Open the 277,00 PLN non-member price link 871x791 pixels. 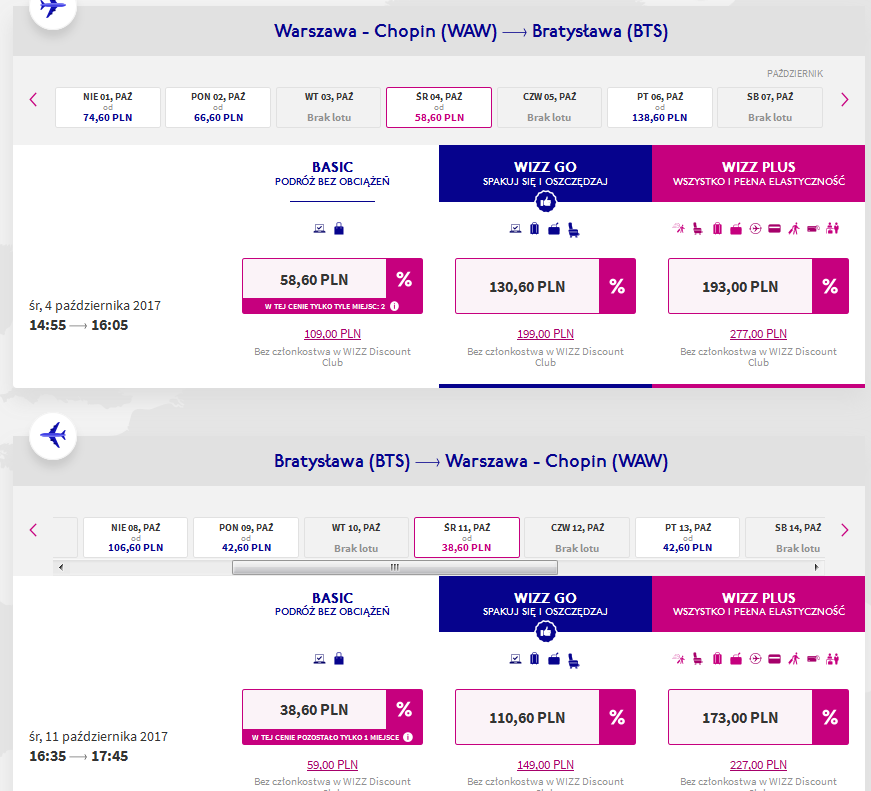[758, 334]
